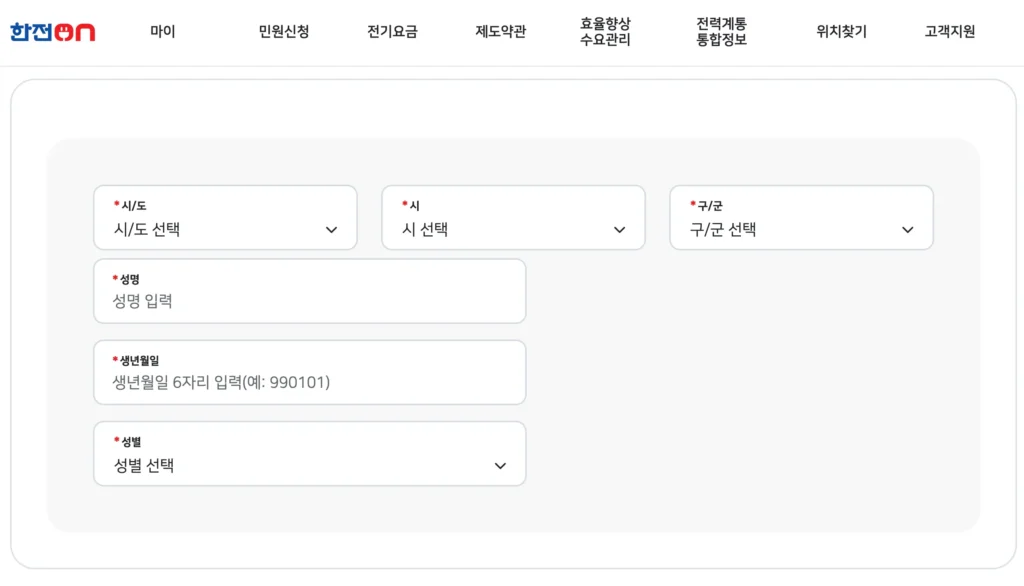Navigate to the 전기요금 section

[390, 31]
